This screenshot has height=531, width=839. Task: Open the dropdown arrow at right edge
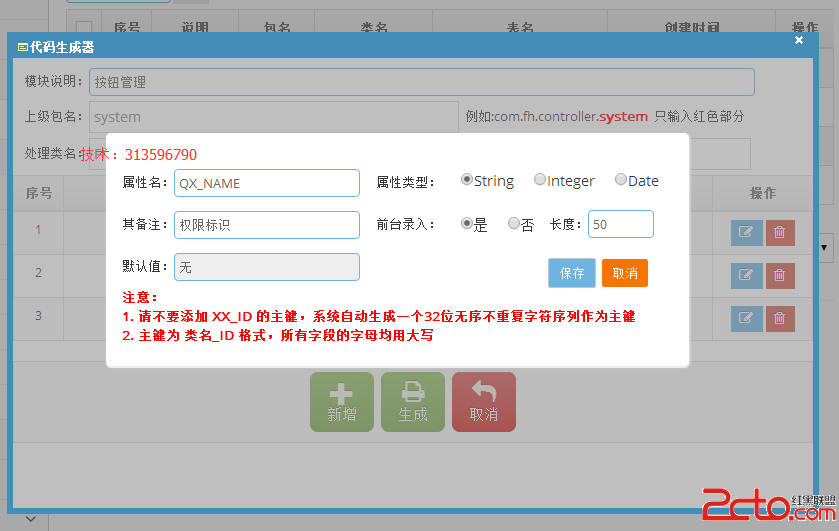tap(824, 247)
